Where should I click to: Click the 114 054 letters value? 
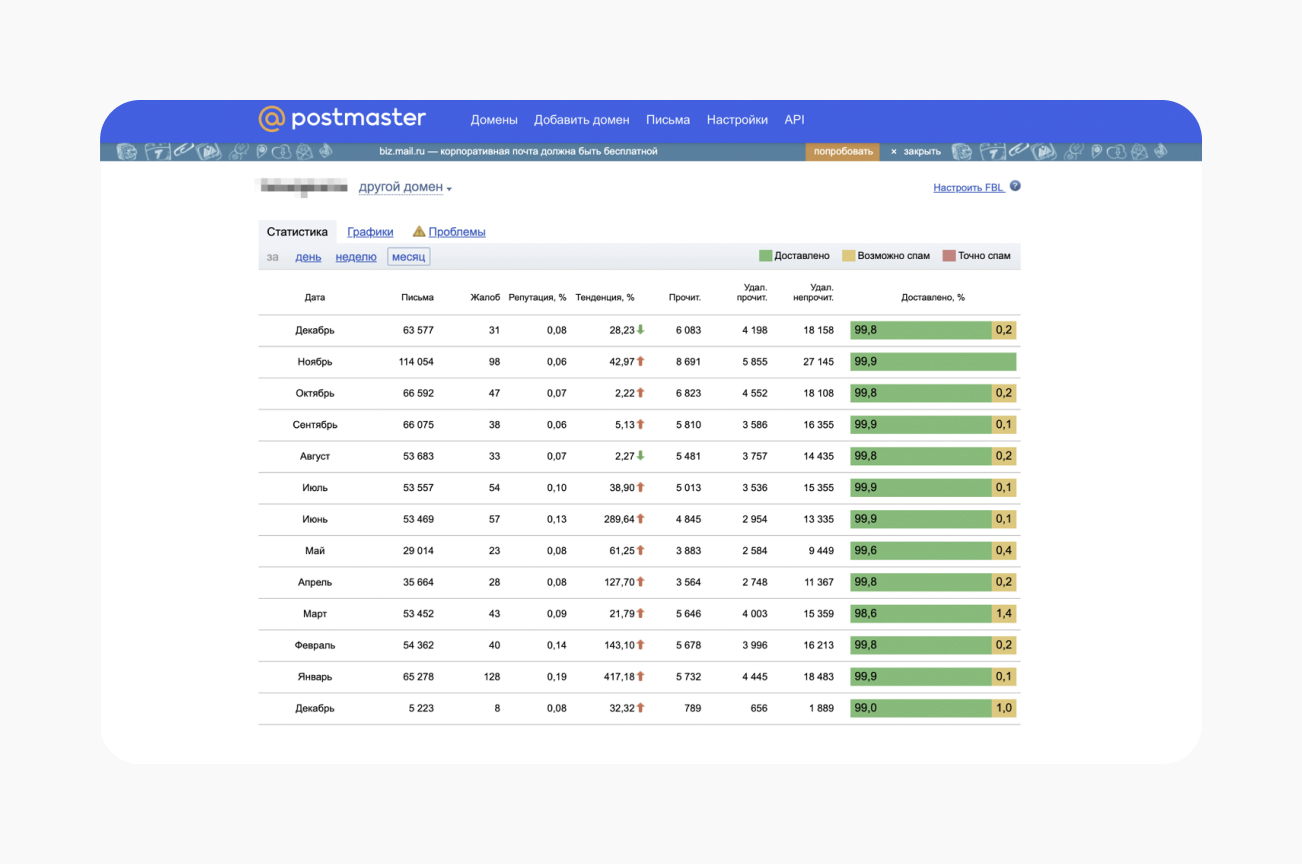(x=417, y=362)
